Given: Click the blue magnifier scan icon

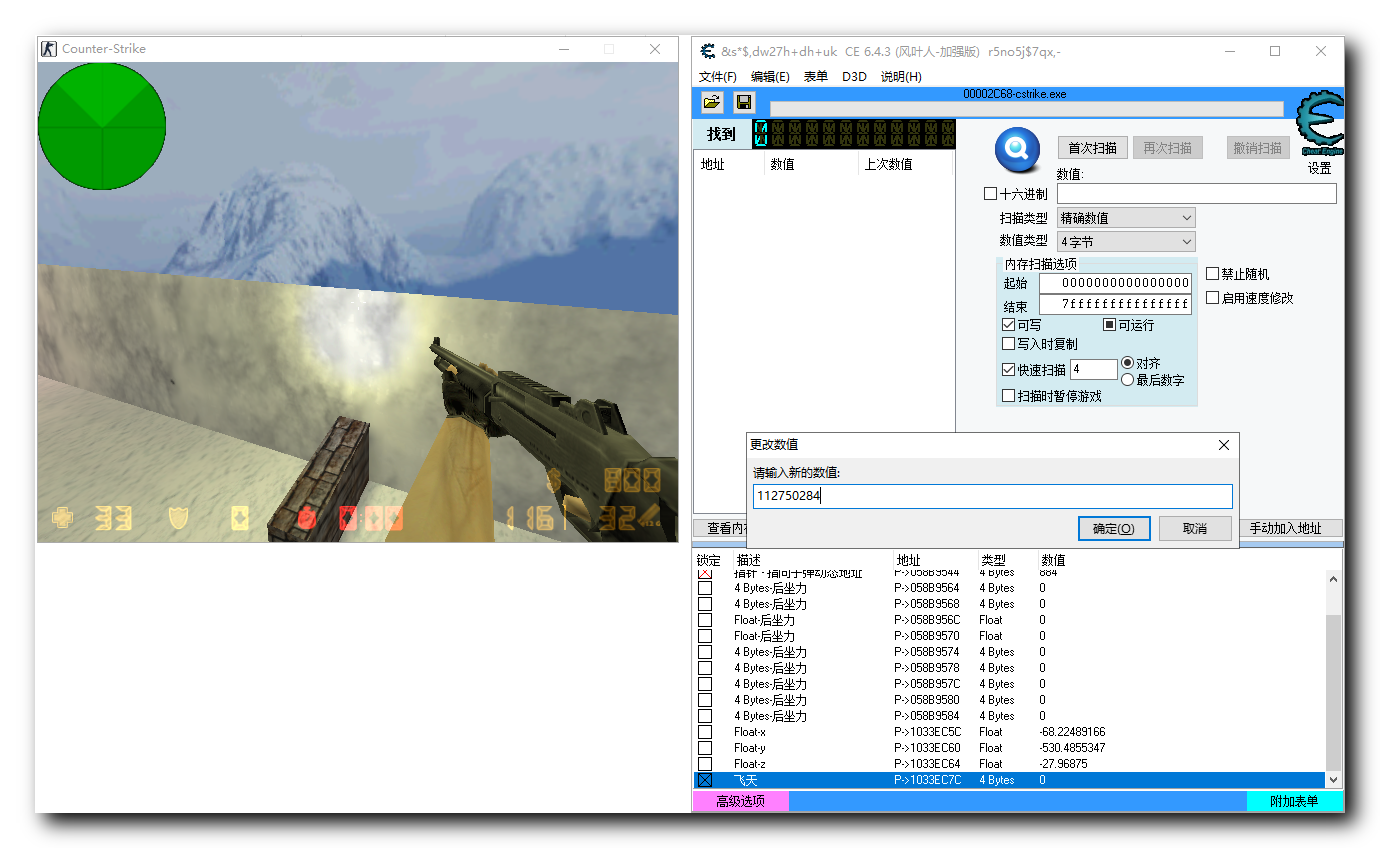Looking at the screenshot, I should tap(1017, 150).
